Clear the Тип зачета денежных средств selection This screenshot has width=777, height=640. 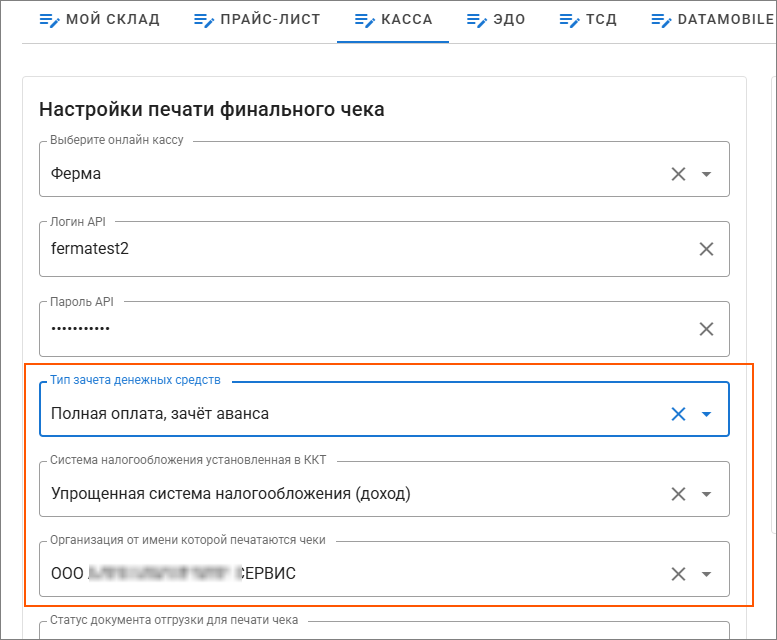coord(678,414)
